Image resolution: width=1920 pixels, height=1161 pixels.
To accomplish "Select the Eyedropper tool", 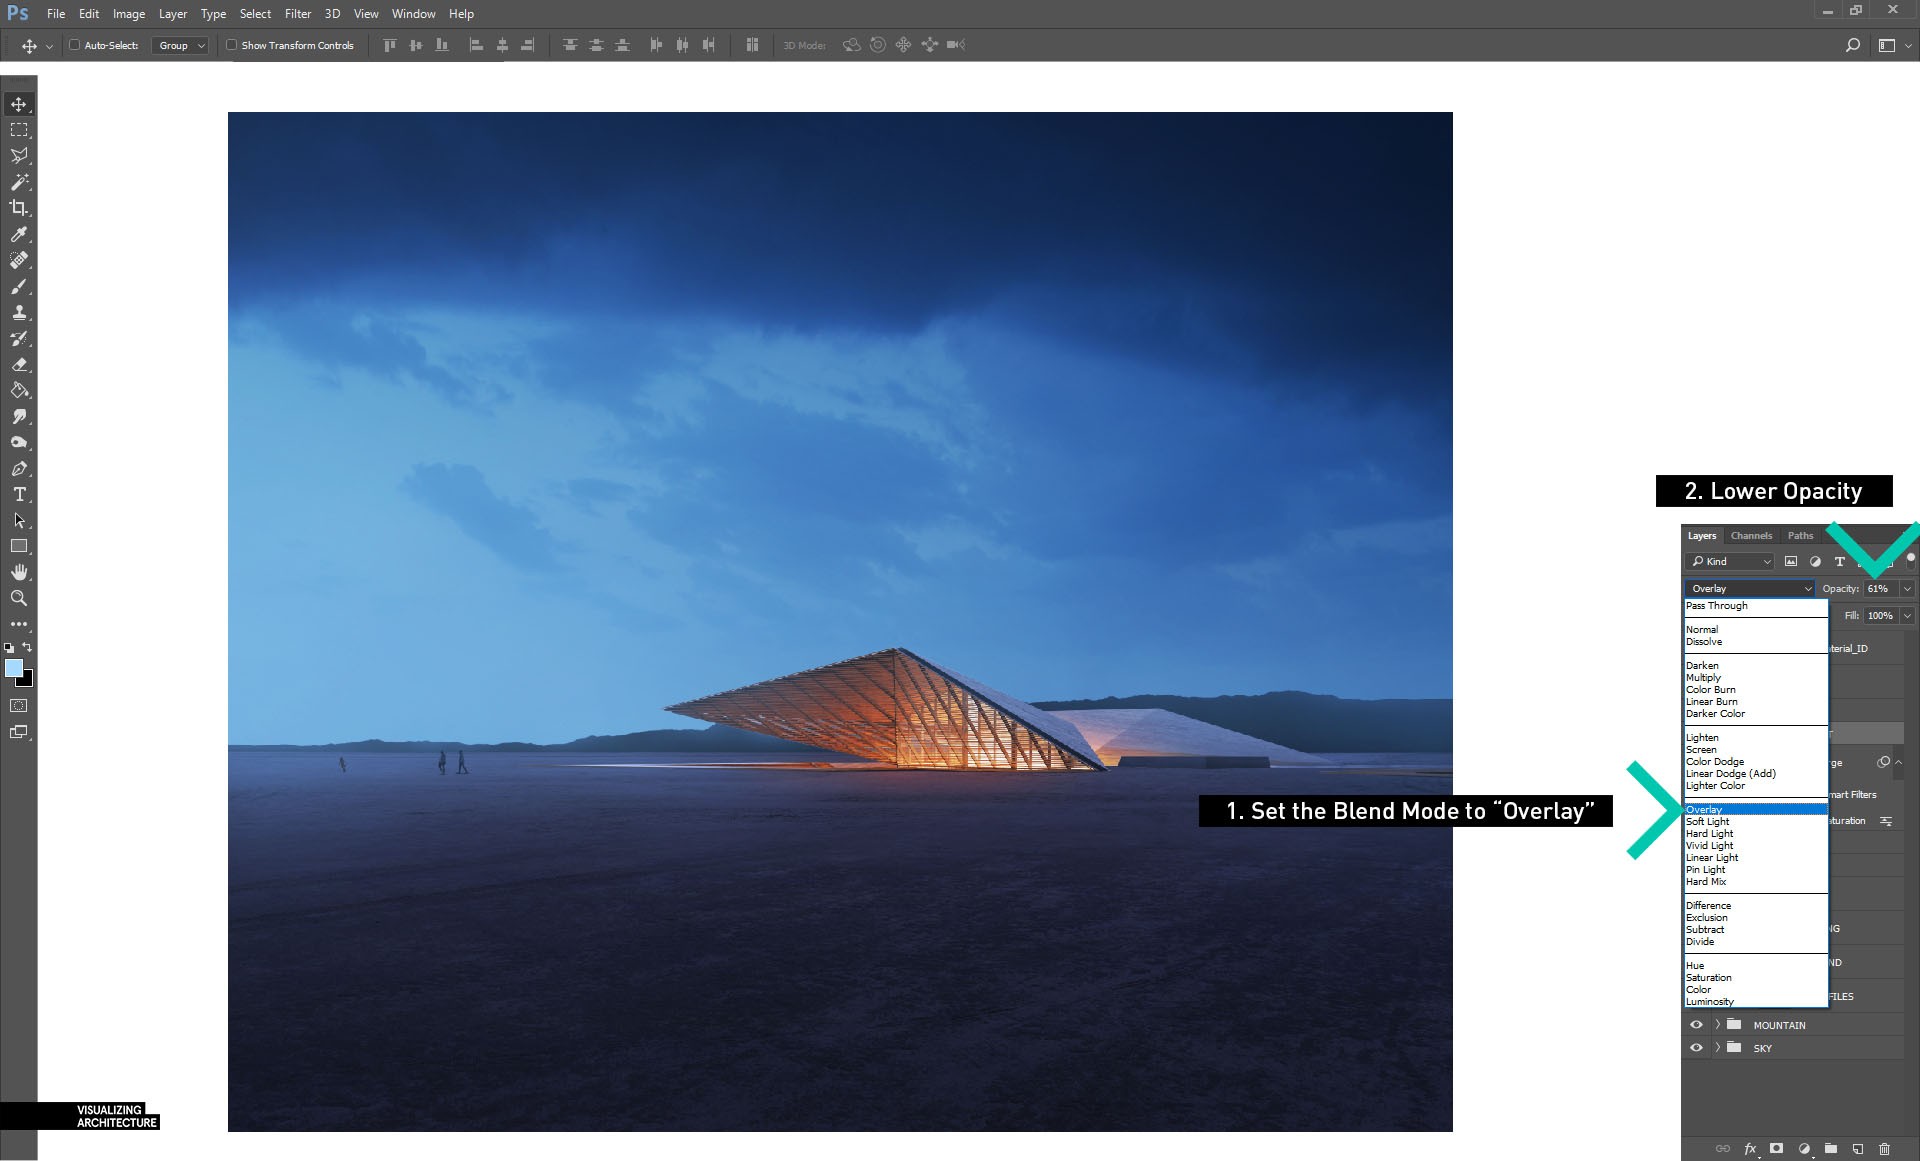I will point(19,234).
